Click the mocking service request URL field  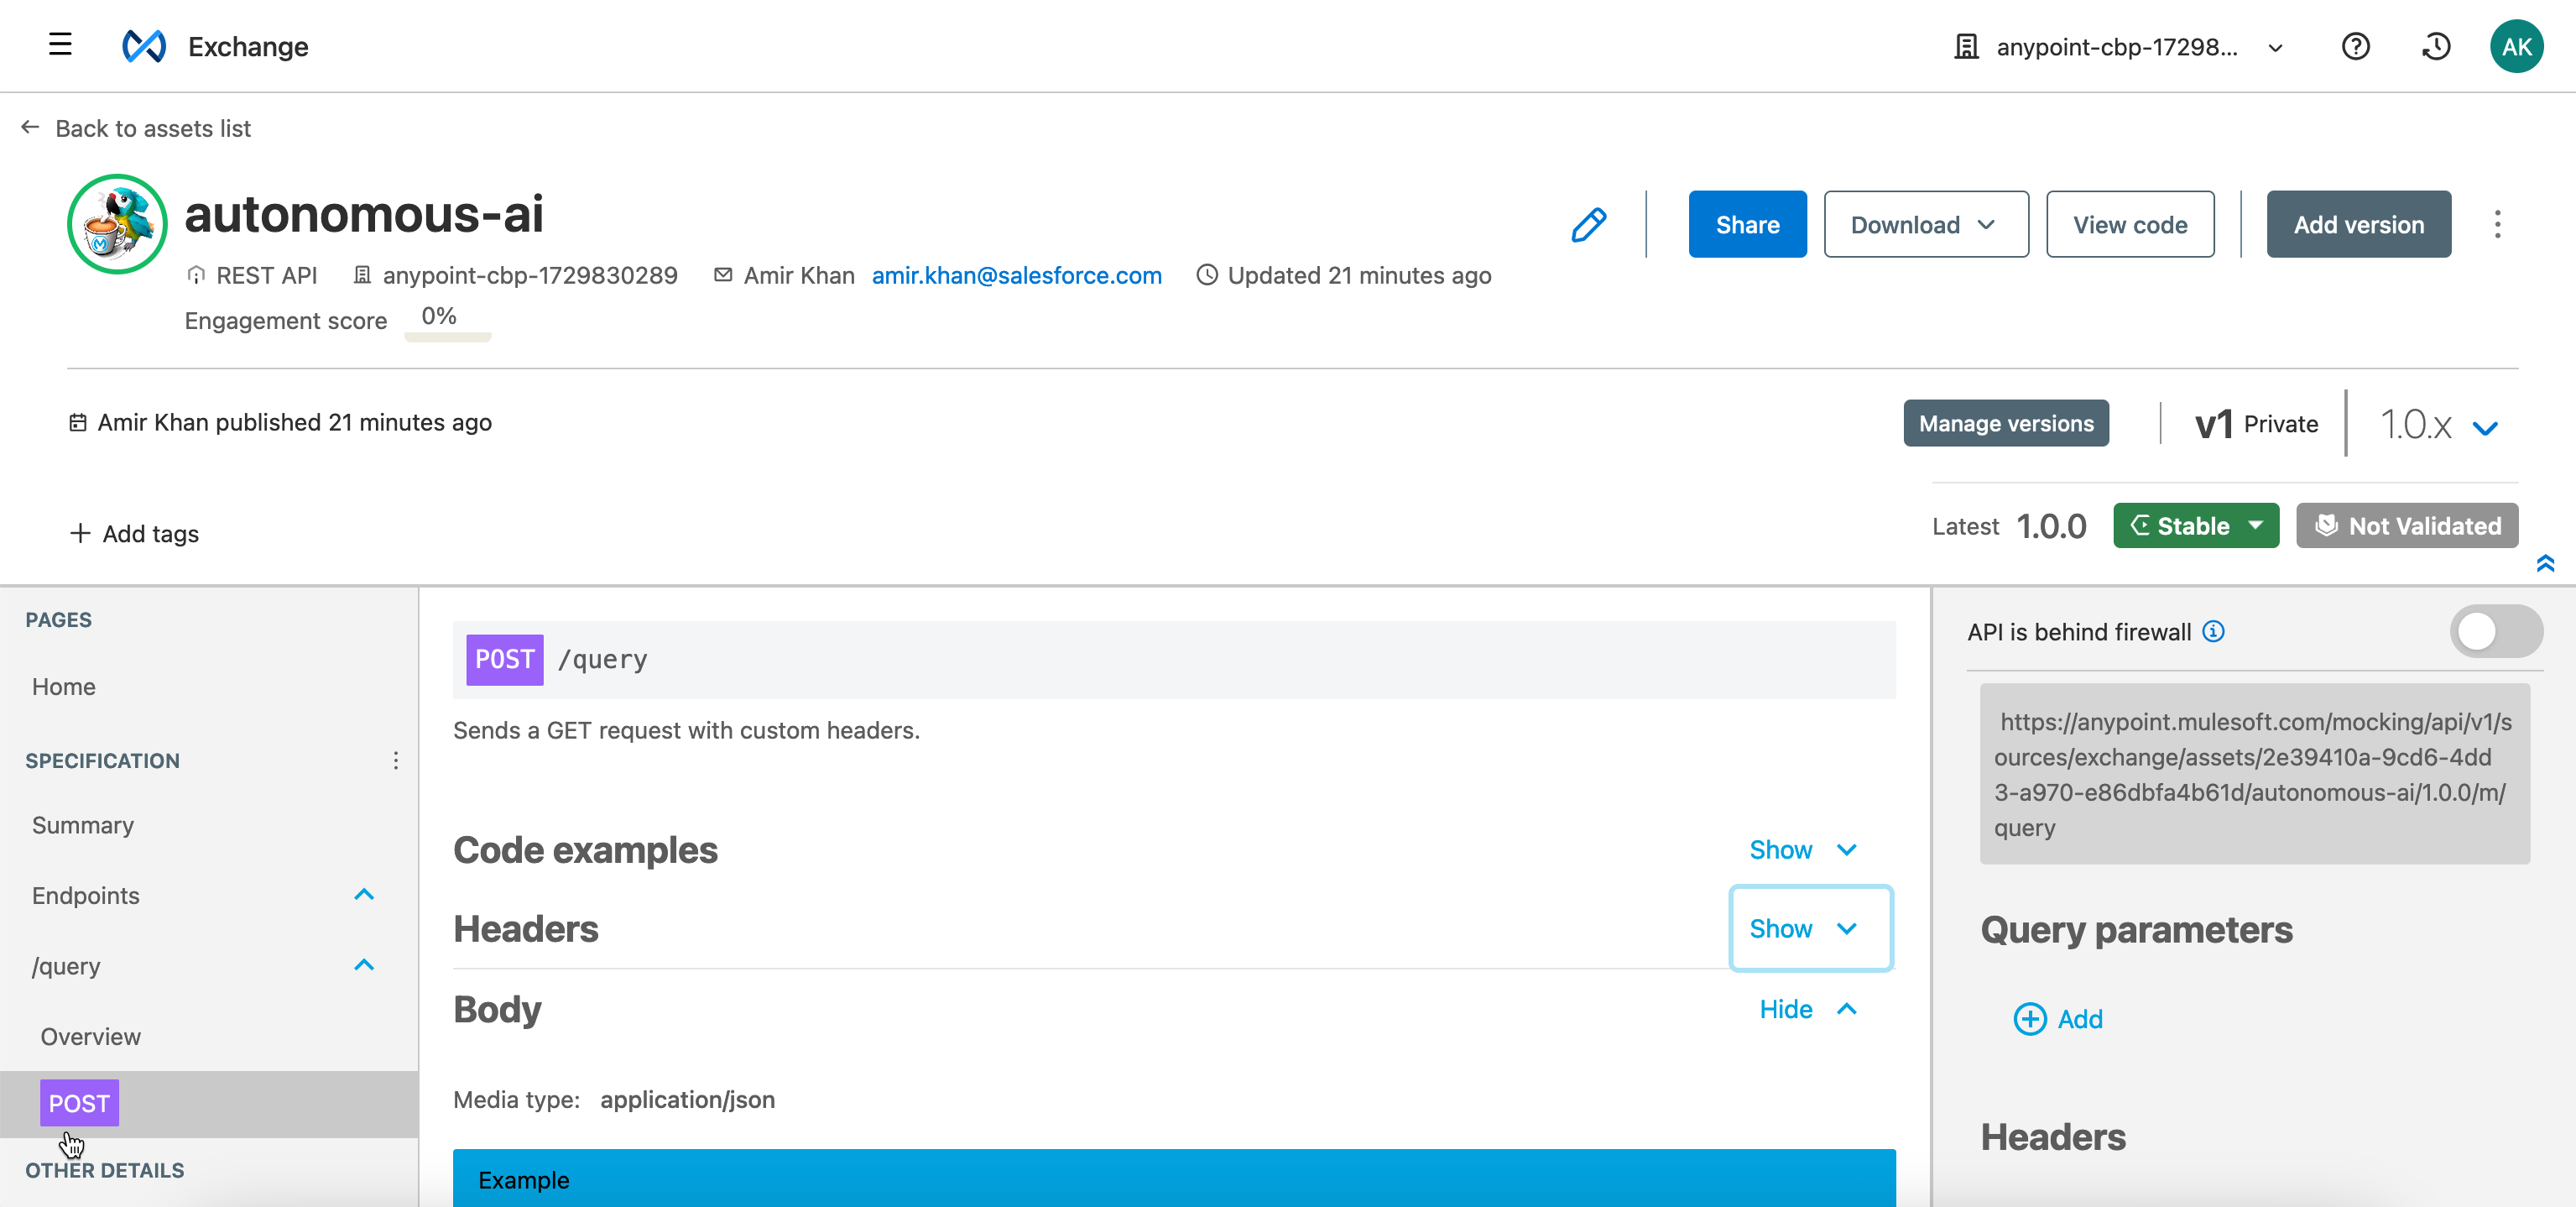pos(2254,774)
